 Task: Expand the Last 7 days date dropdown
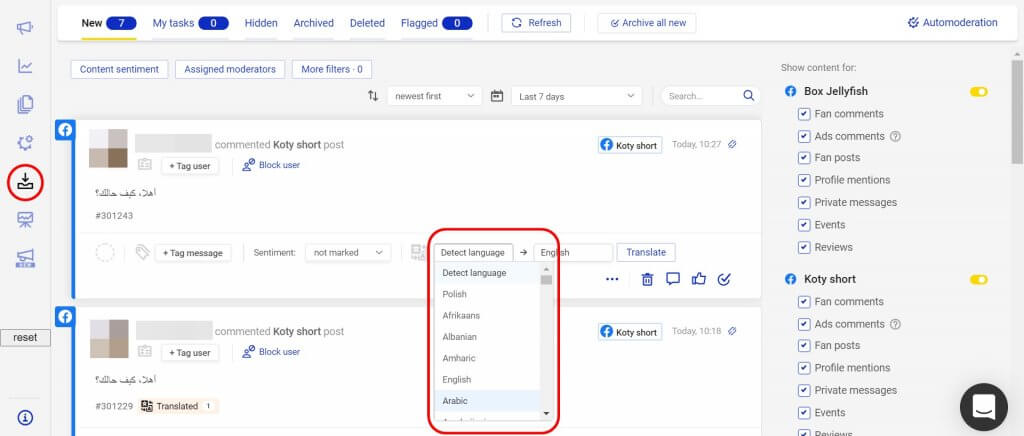point(576,96)
